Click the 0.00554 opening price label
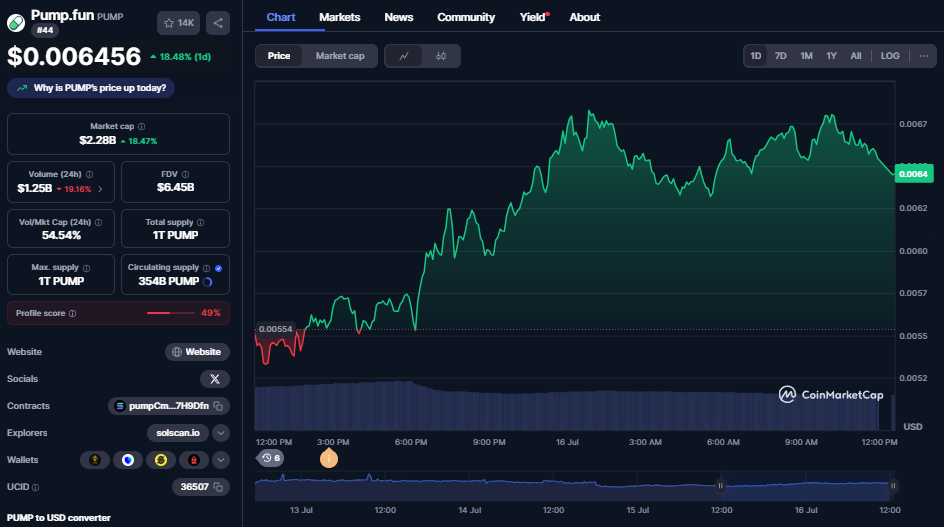944x527 pixels. [x=275, y=329]
